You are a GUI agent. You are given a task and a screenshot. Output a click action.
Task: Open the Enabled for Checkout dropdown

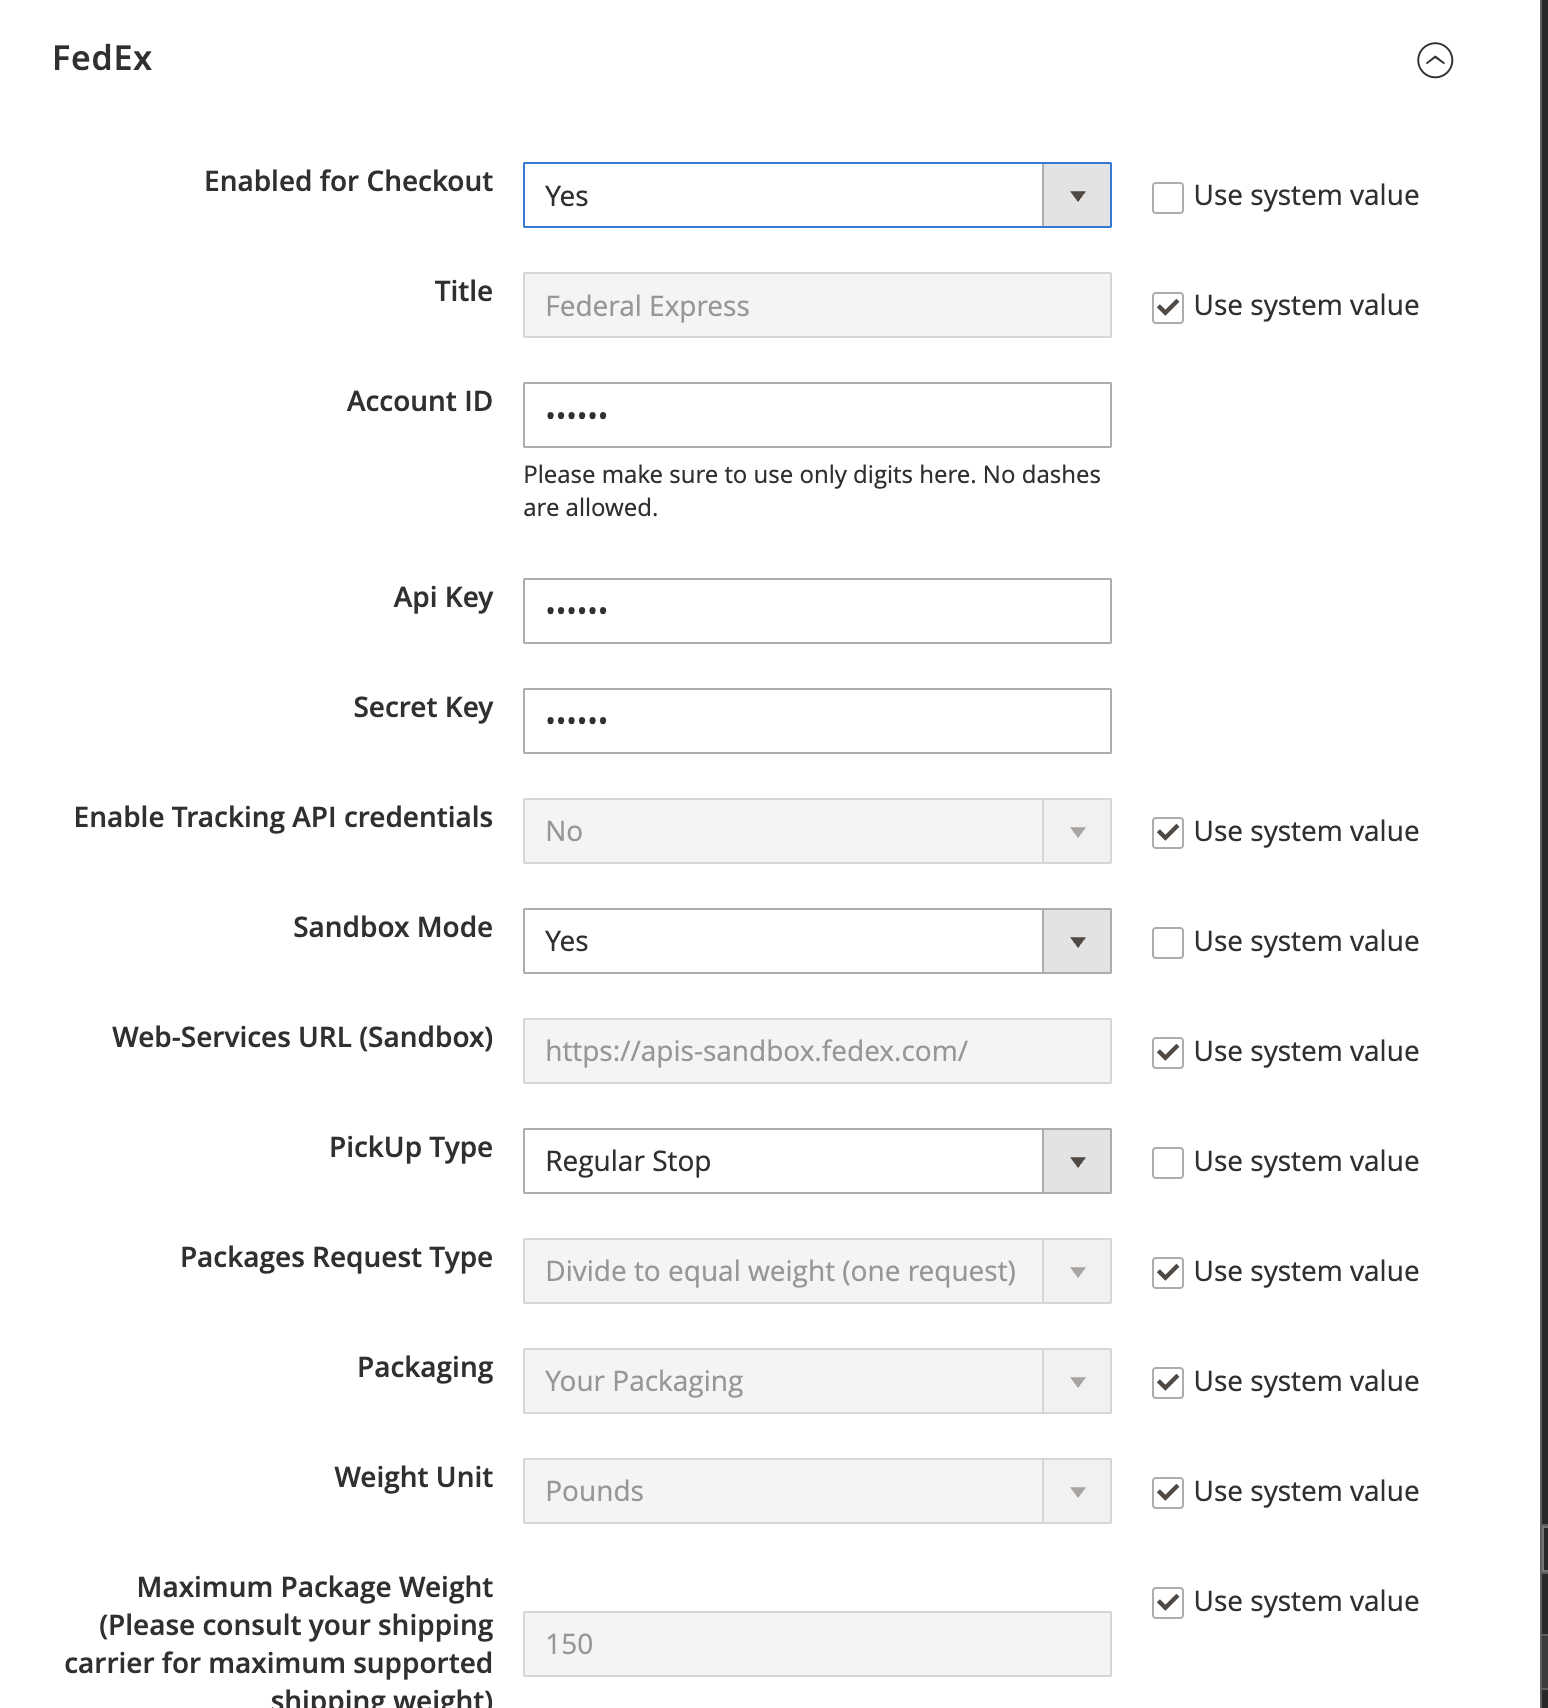pyautogui.click(x=817, y=195)
